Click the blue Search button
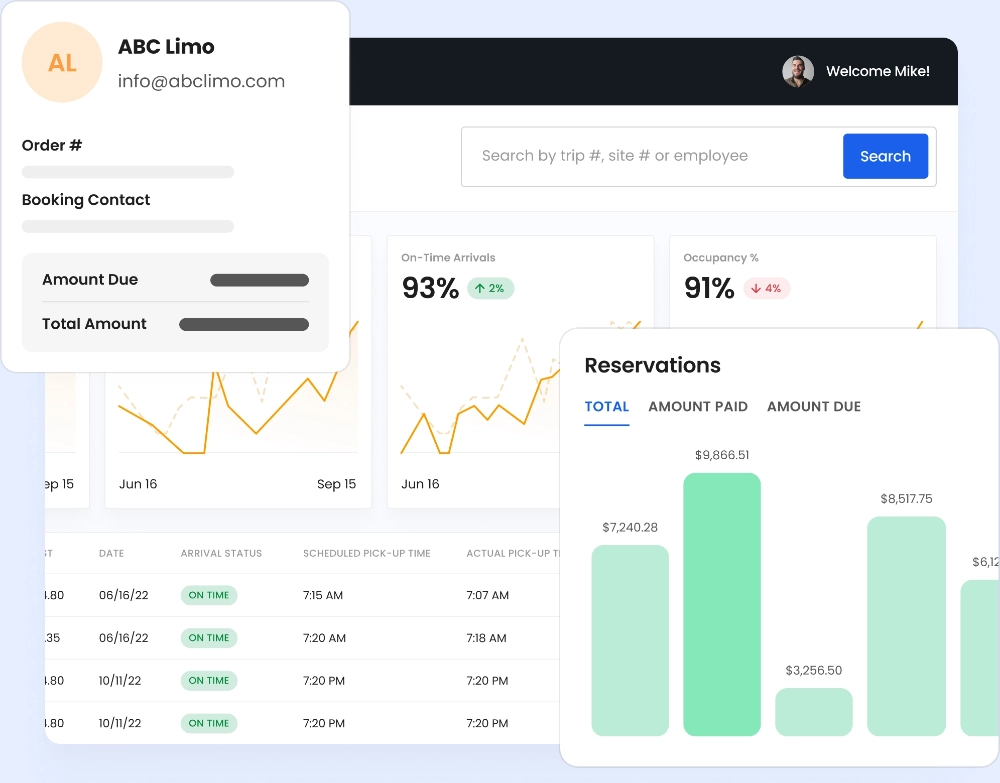Screen dimensions: 1000x783 coord(885,156)
